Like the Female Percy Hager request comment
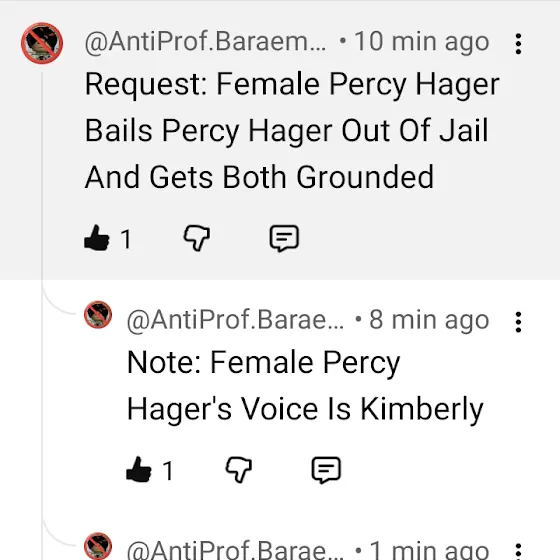The image size is (560, 560). tap(97, 238)
